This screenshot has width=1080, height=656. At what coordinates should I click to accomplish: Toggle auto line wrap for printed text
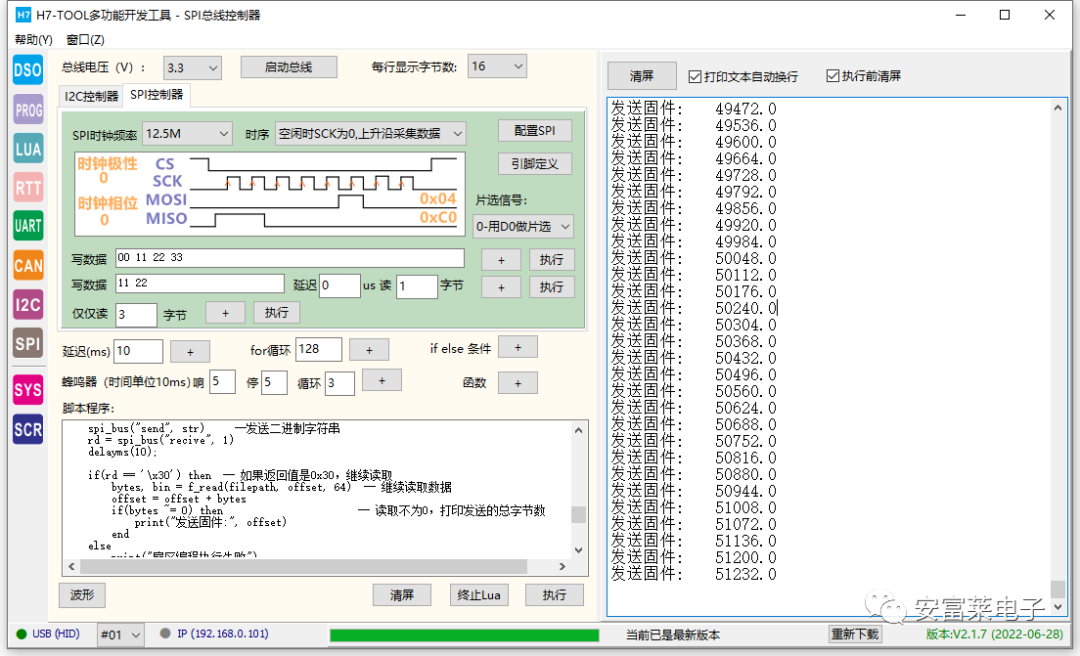(743, 76)
